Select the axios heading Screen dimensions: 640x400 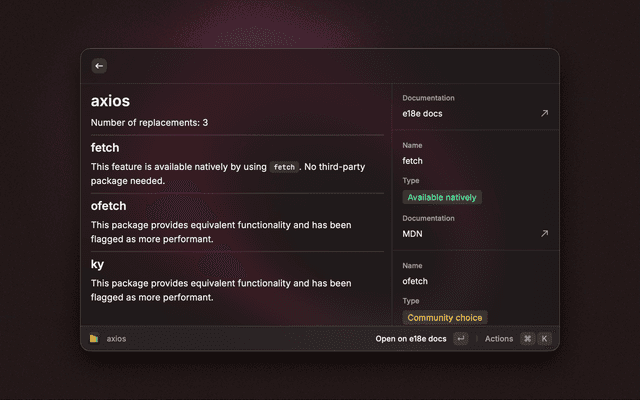click(110, 101)
